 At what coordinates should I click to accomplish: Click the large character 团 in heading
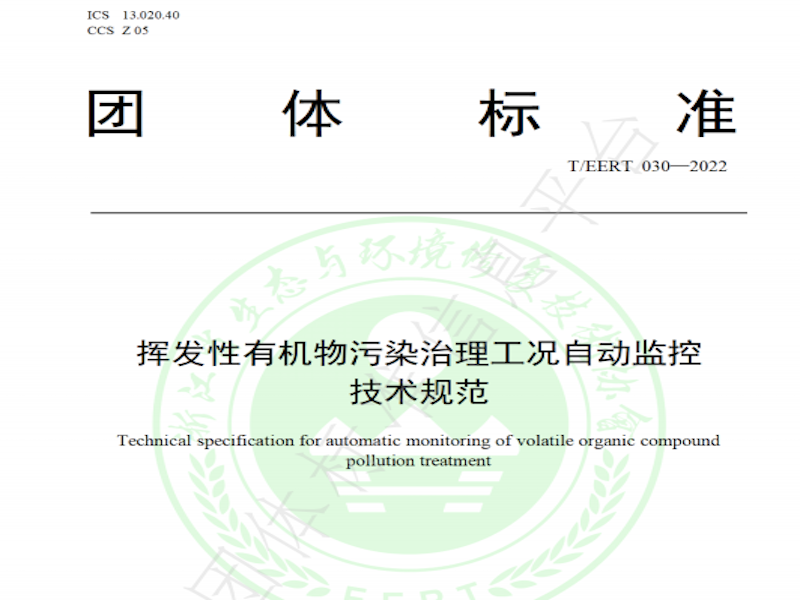click(x=115, y=113)
